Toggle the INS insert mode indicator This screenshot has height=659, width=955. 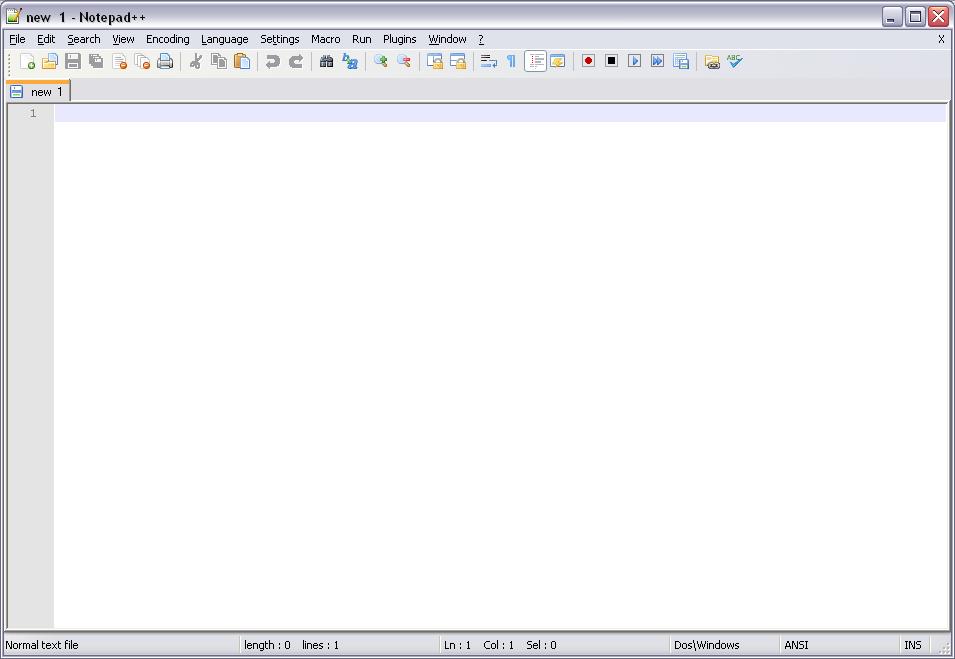[912, 645]
